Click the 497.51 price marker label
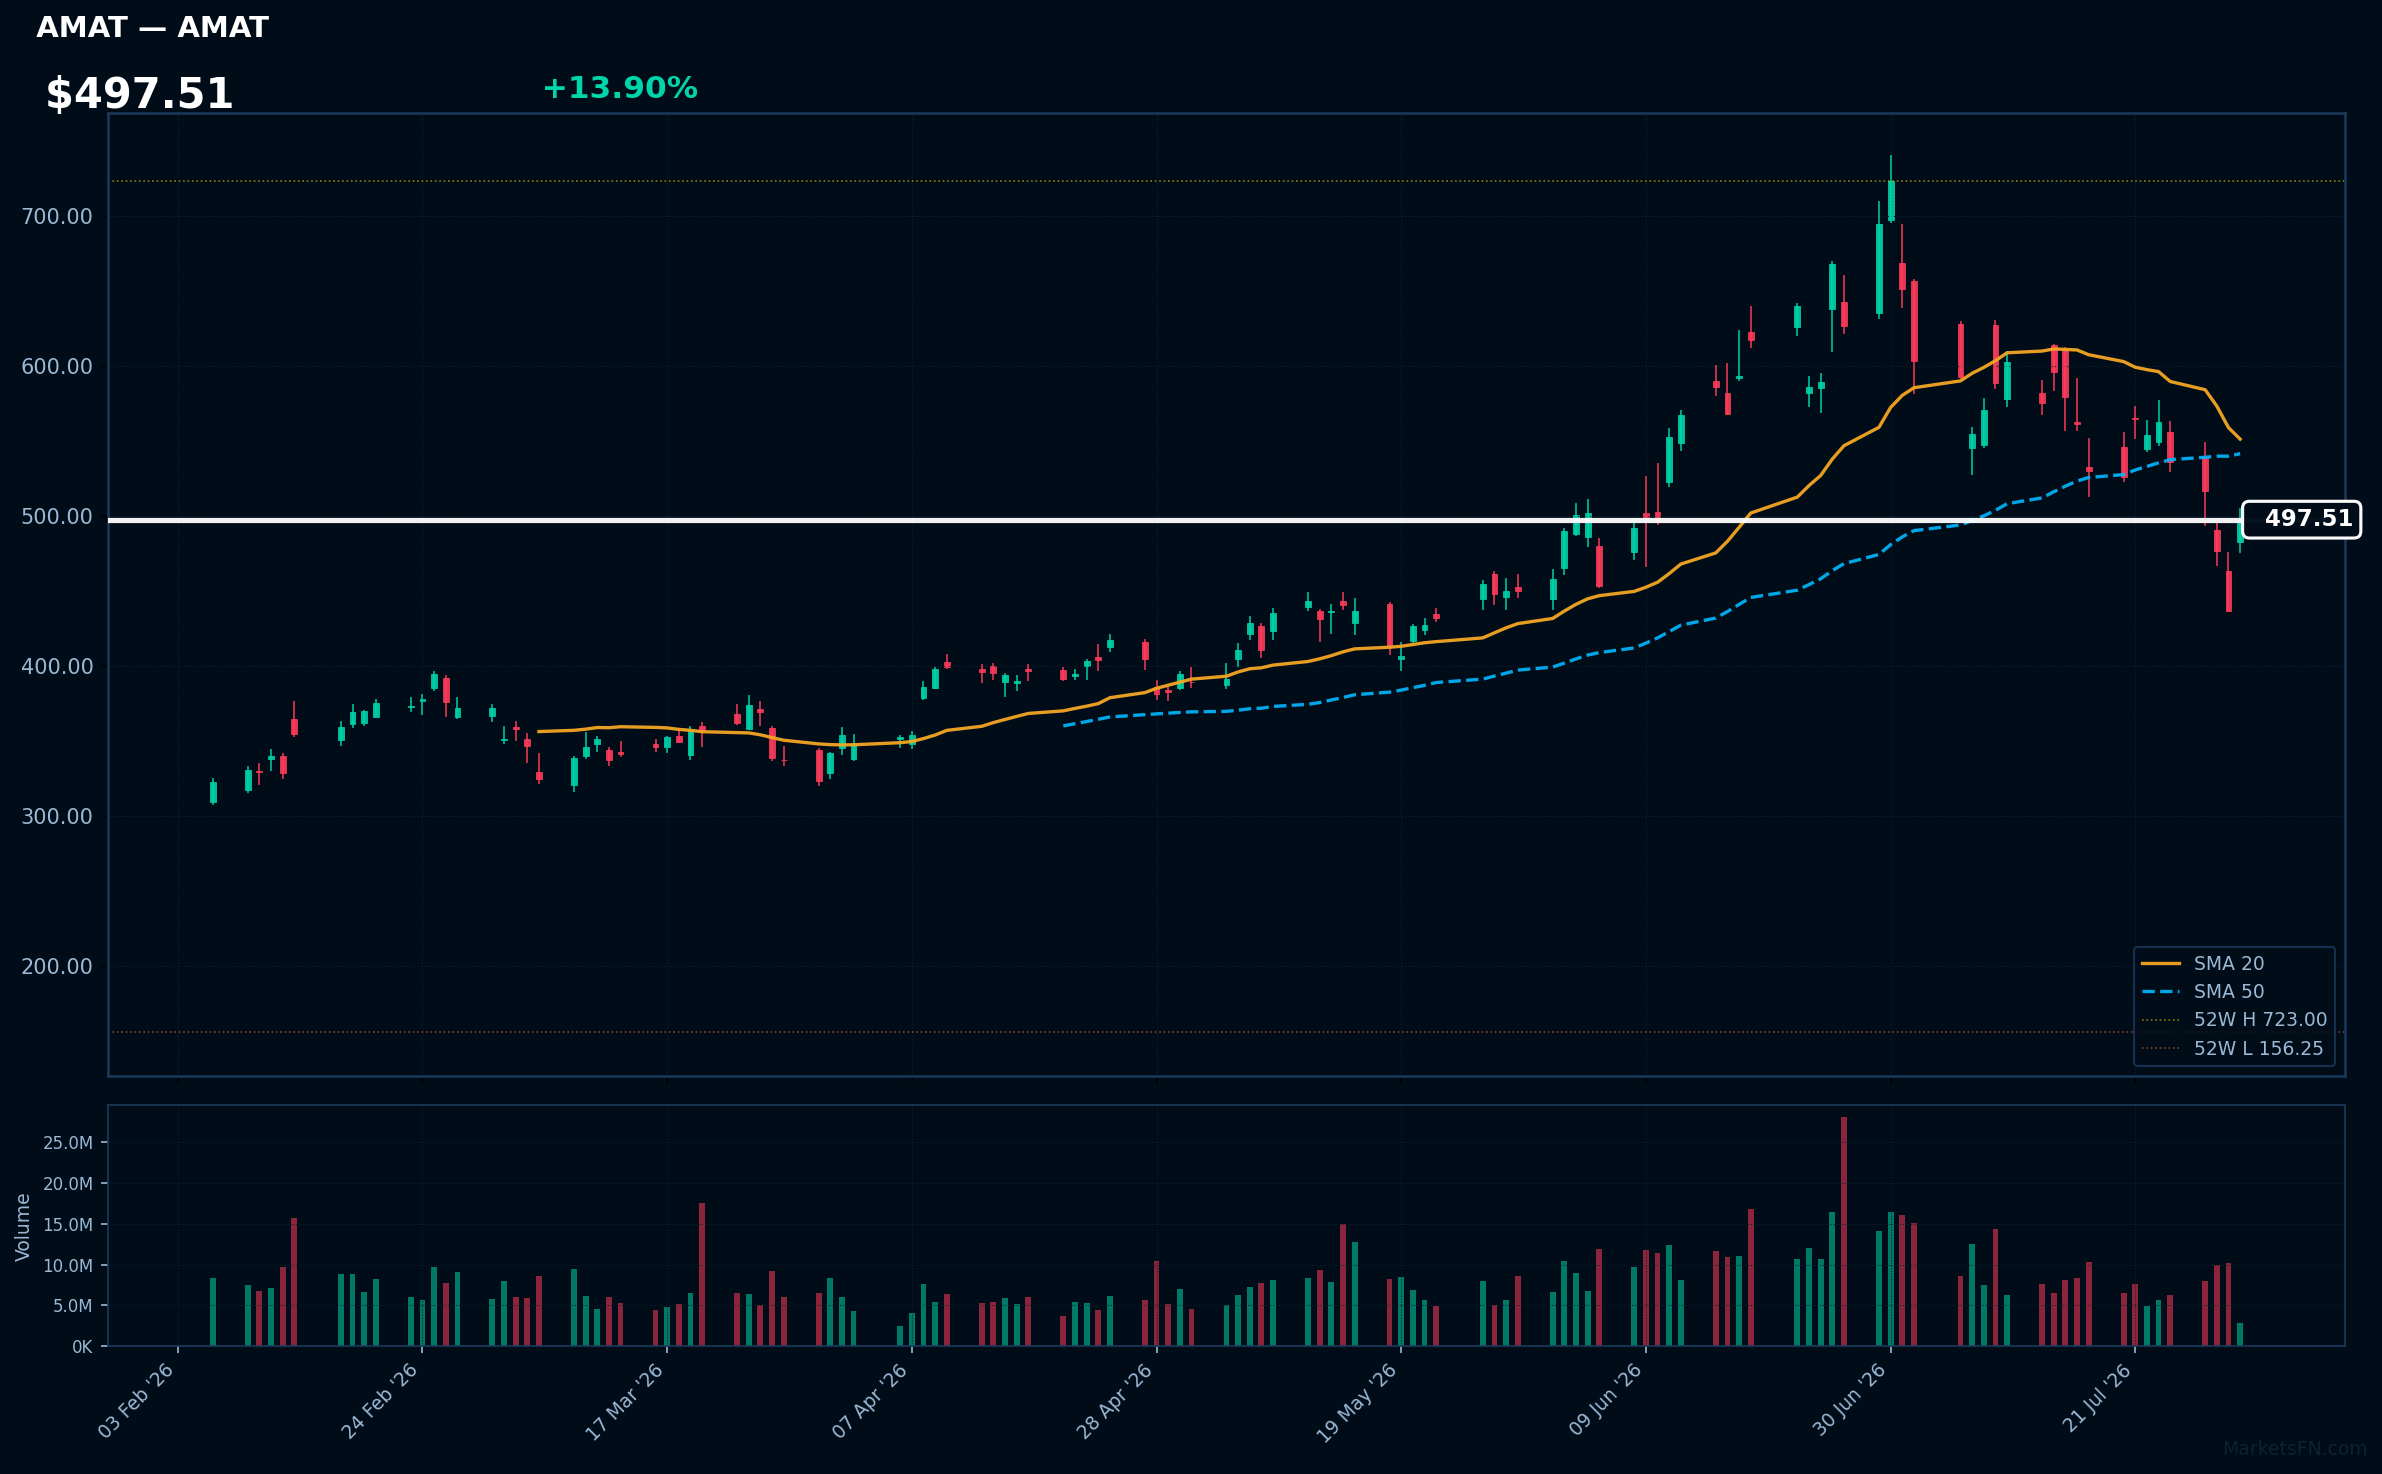The width and height of the screenshot is (2382, 1474). tap(2301, 519)
